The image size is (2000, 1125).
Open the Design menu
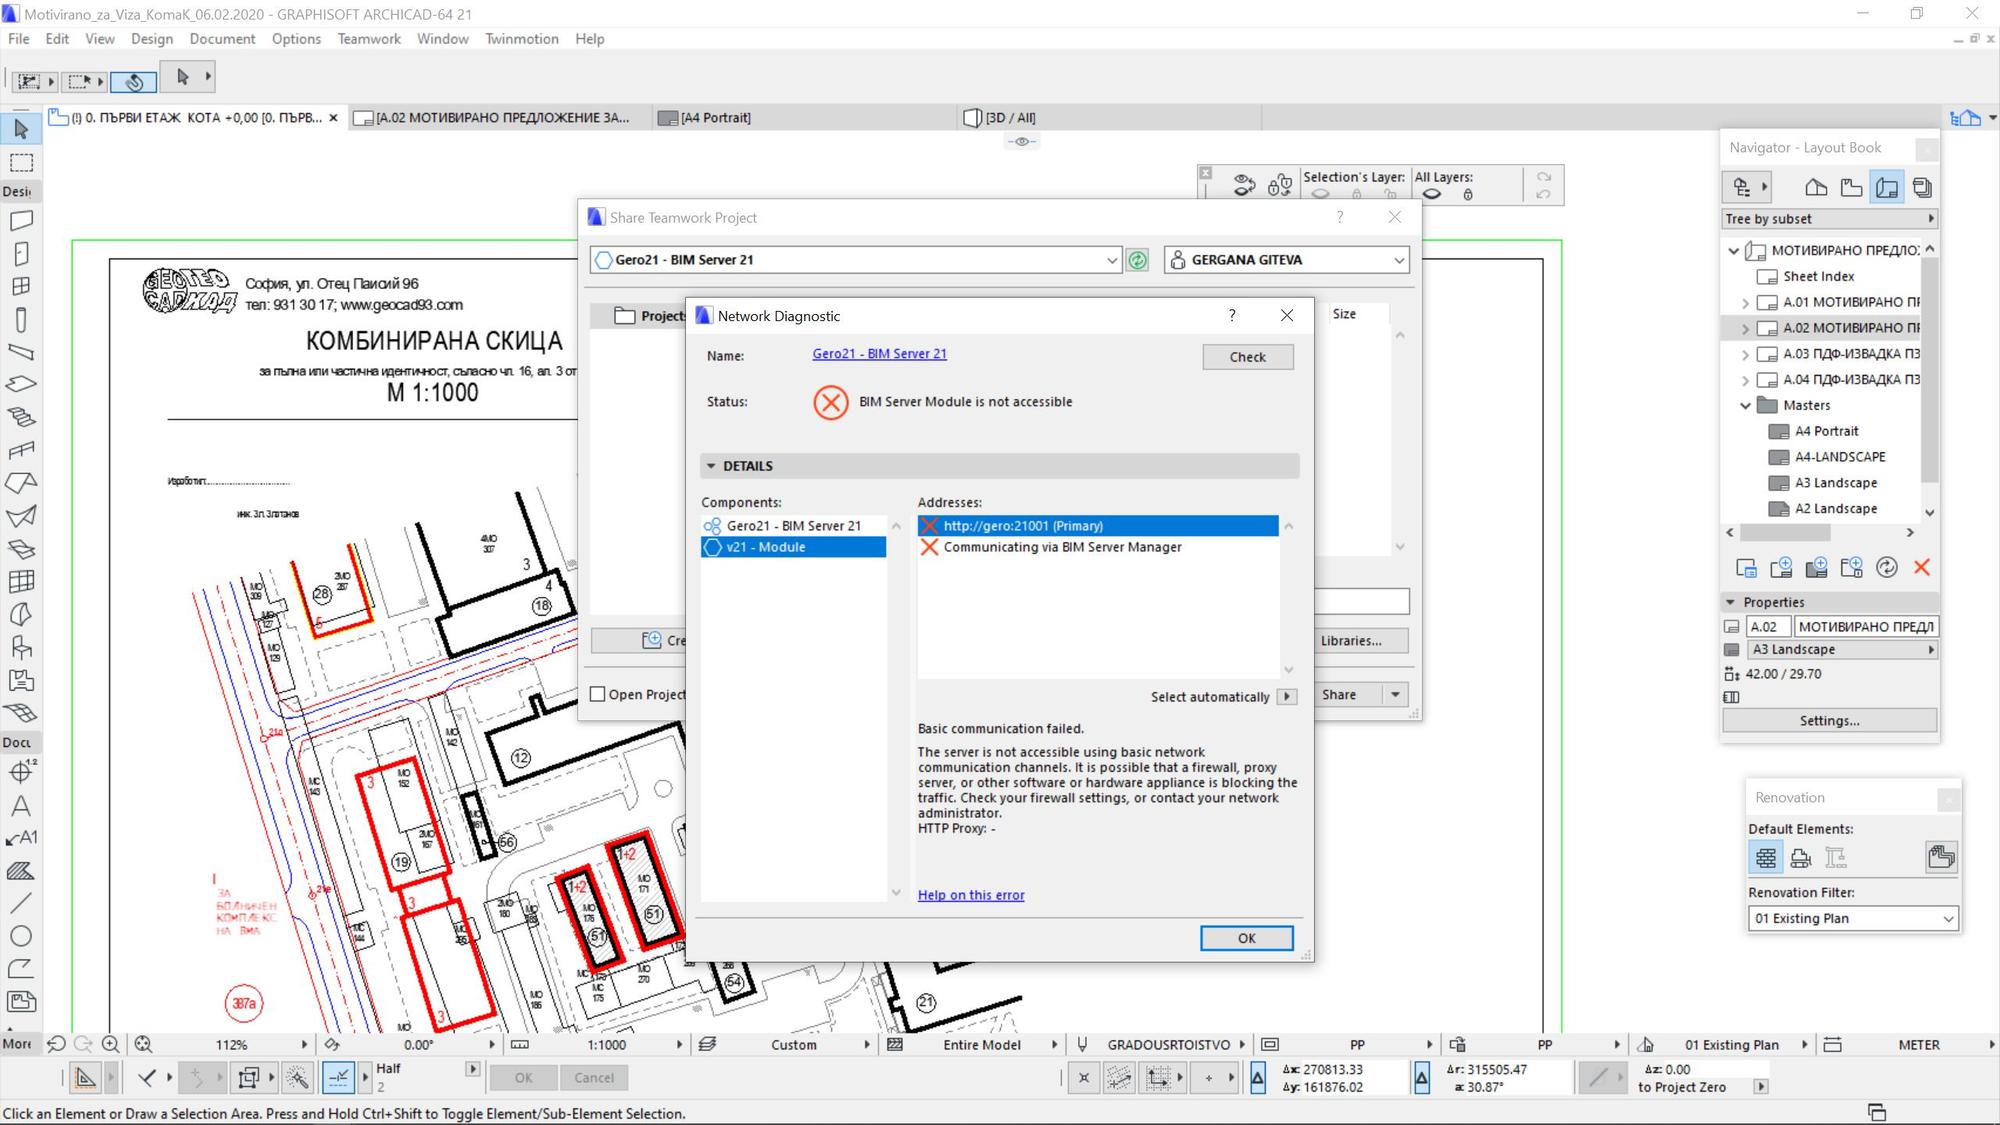152,39
